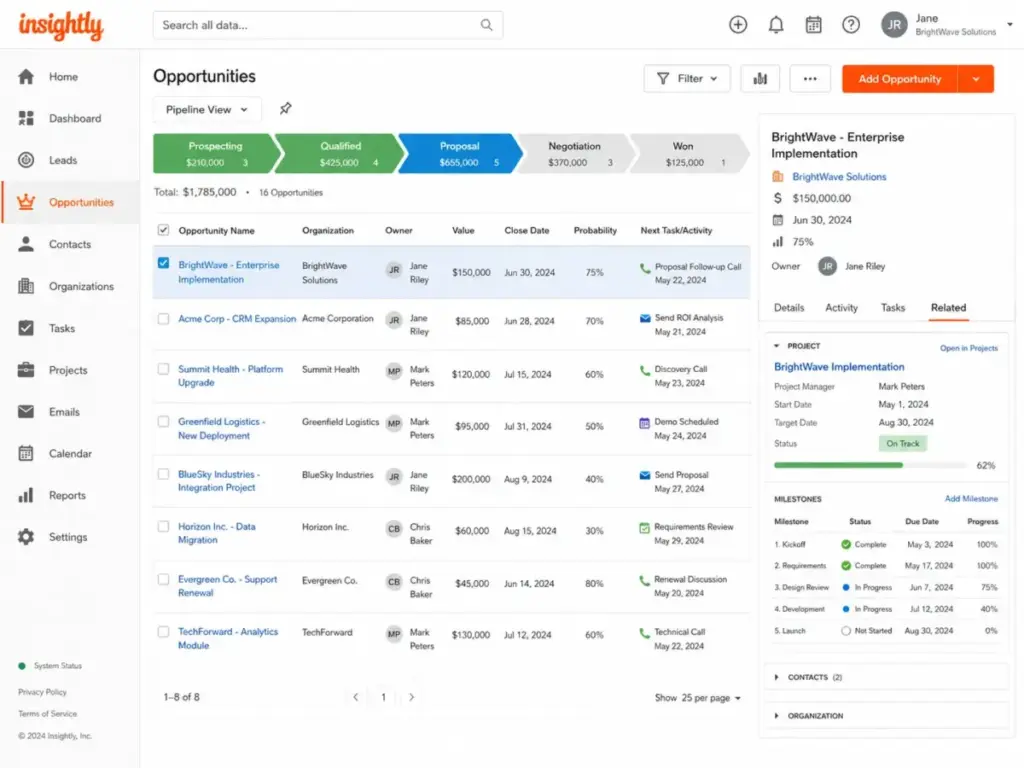Open notifications bell icon
Screen dimensions: 1024x768
pos(776,25)
